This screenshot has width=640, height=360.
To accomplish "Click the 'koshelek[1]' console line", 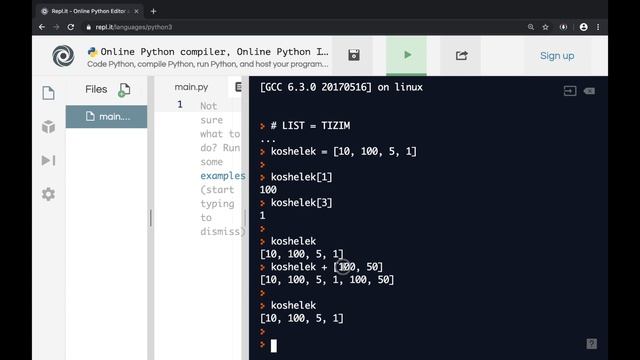I will click(302, 177).
